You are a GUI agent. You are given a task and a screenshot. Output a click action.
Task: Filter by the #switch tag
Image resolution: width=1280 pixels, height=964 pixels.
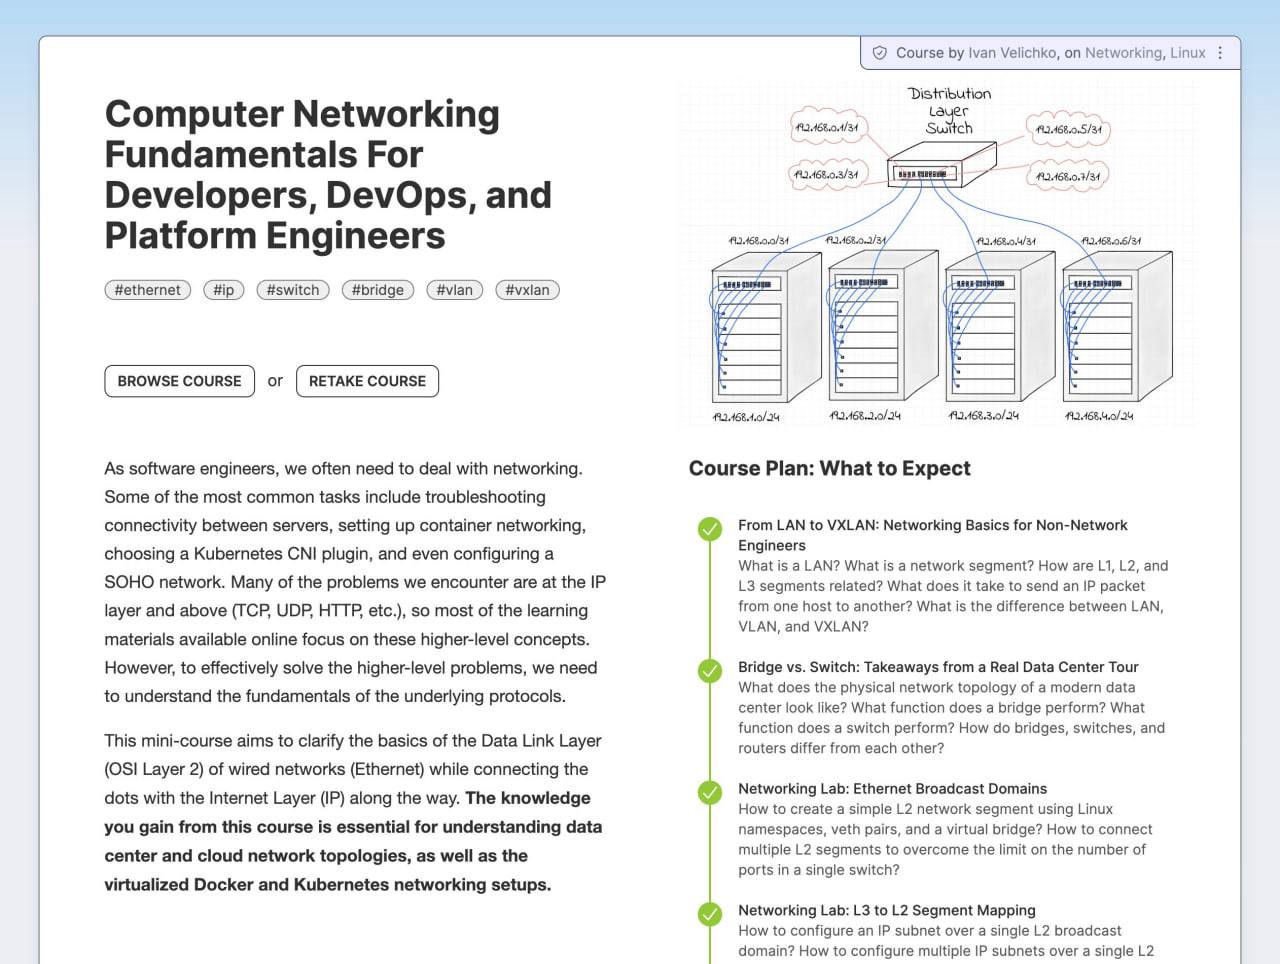point(293,290)
